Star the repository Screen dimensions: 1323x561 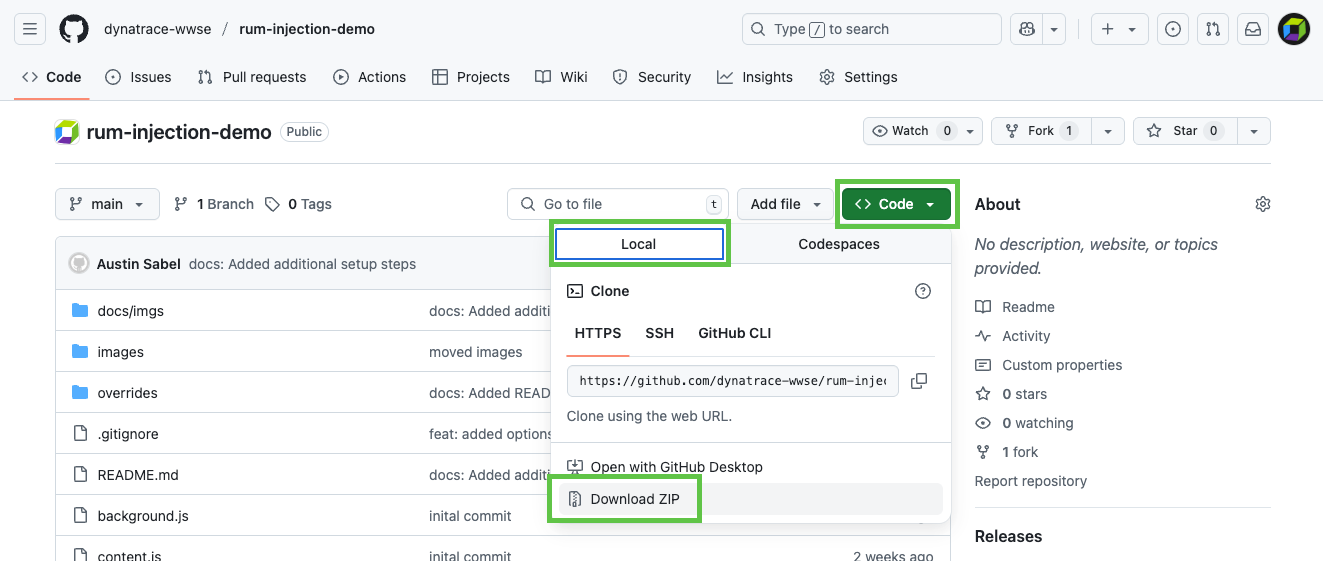(1185, 131)
